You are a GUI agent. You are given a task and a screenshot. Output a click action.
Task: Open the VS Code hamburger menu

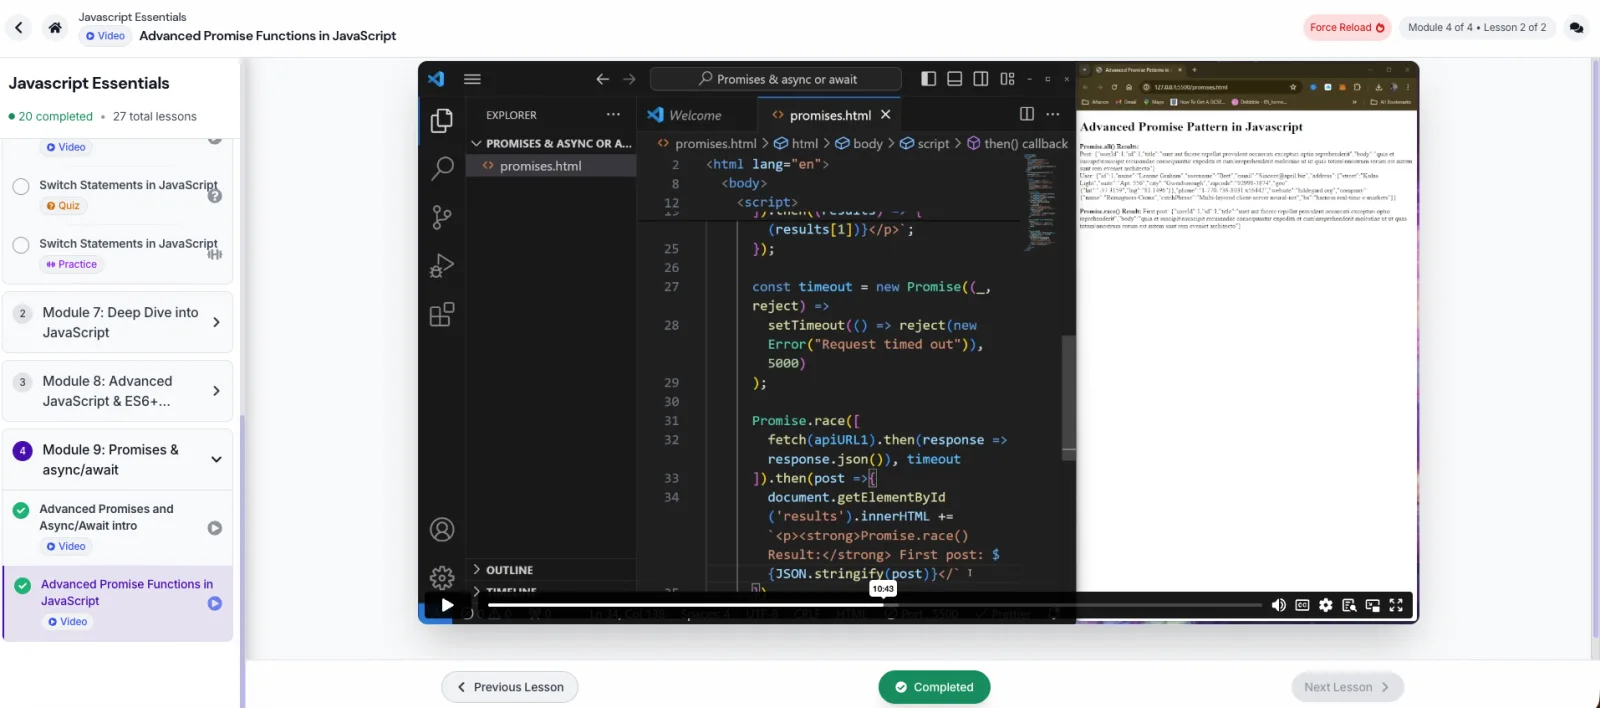click(472, 79)
